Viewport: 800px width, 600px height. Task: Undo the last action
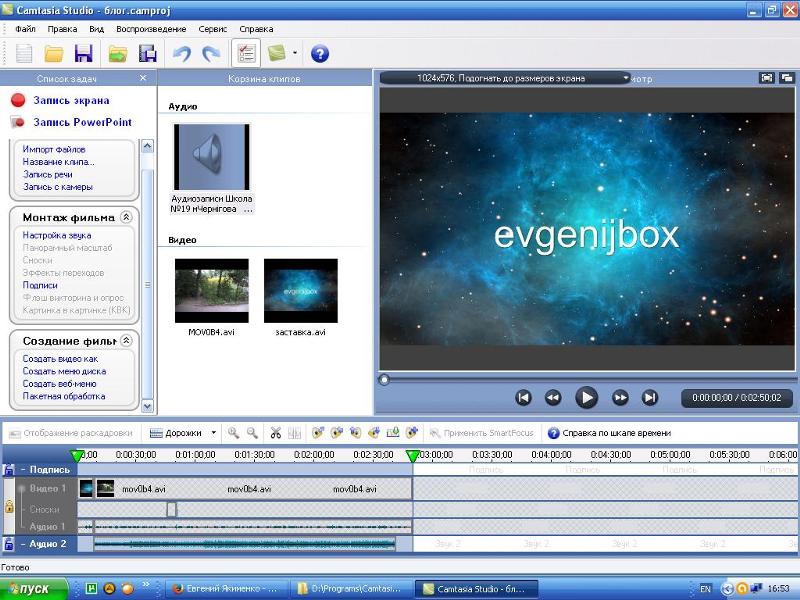(182, 54)
